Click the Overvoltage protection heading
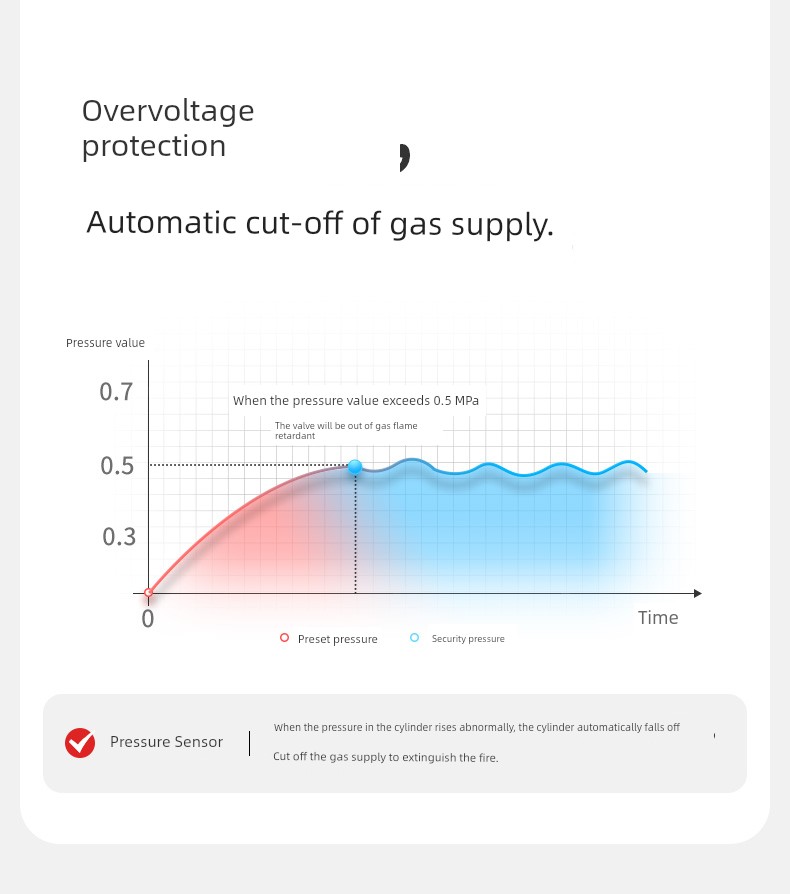 (168, 128)
